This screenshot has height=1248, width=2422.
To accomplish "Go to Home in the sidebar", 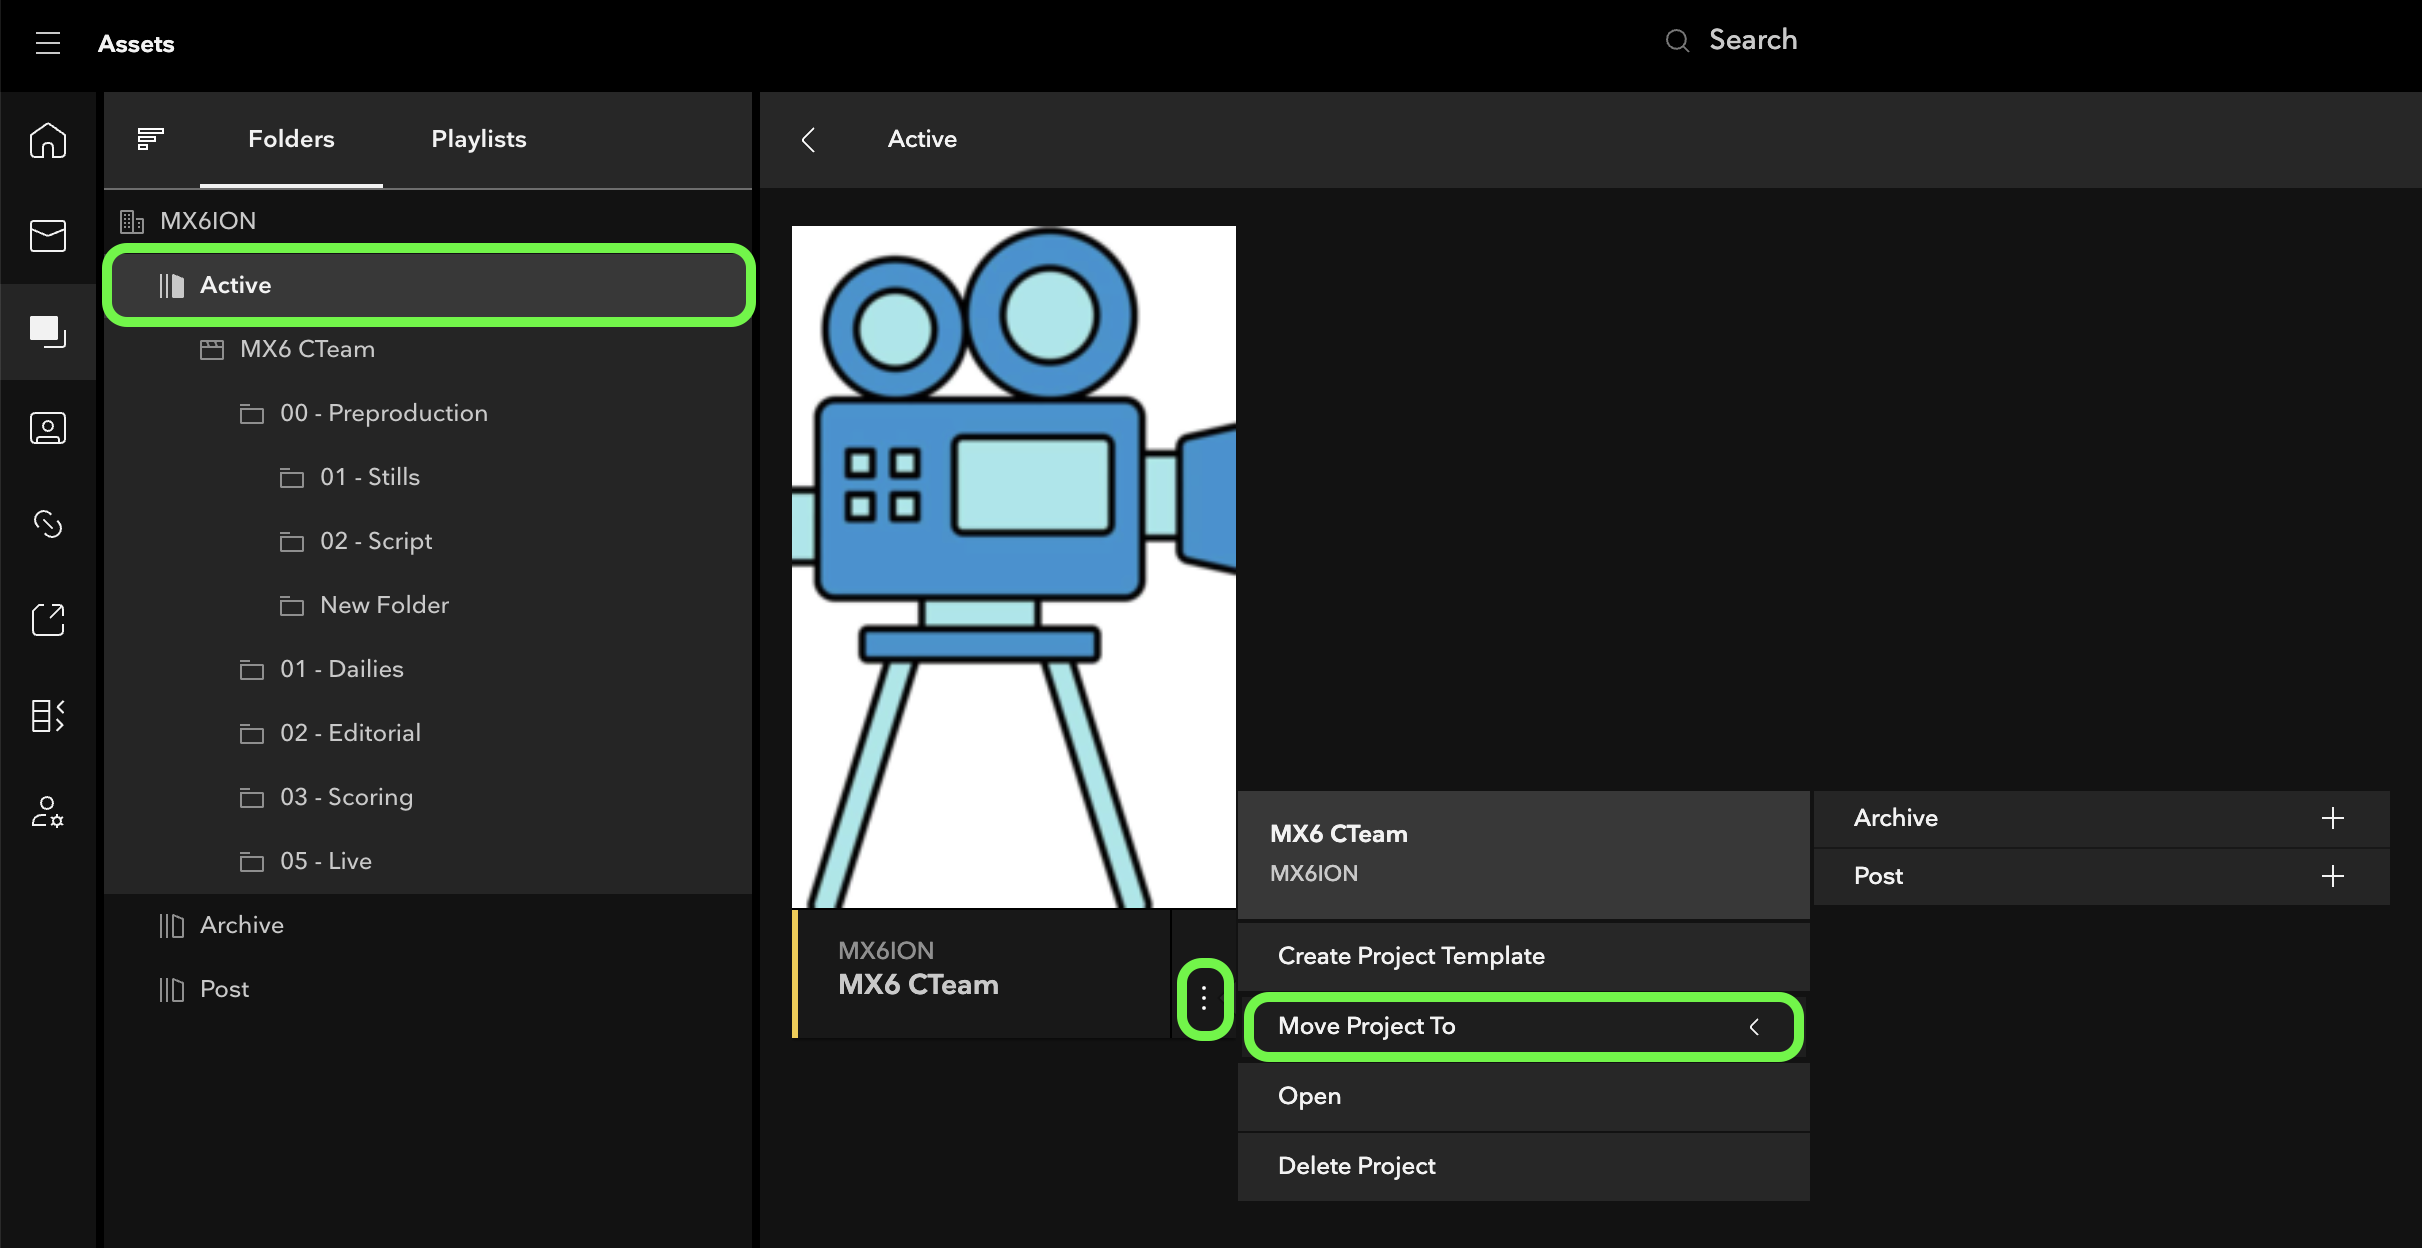I will click(48, 141).
